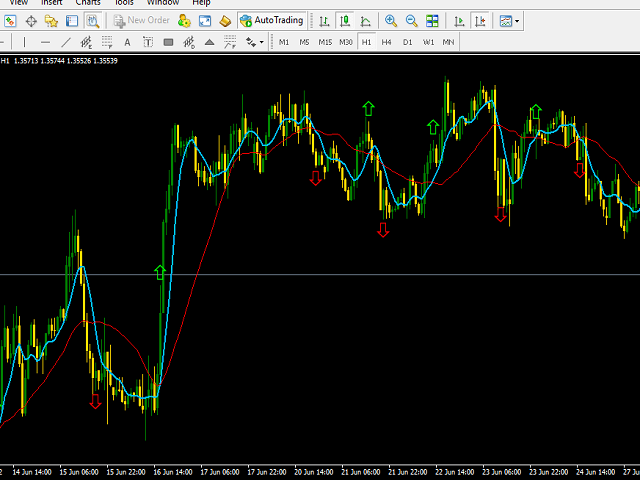Switch chart to line chart type

(x=365, y=21)
